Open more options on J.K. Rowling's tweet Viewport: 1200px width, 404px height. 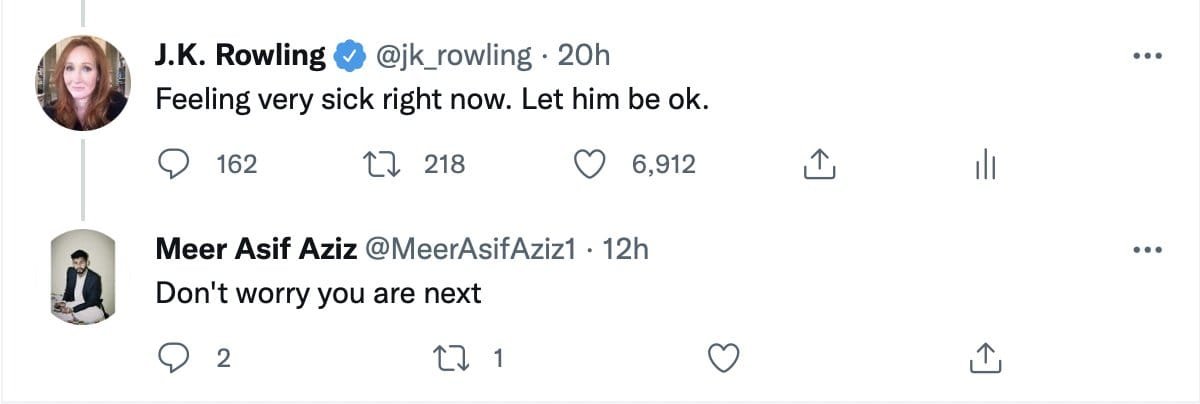(x=1145, y=56)
